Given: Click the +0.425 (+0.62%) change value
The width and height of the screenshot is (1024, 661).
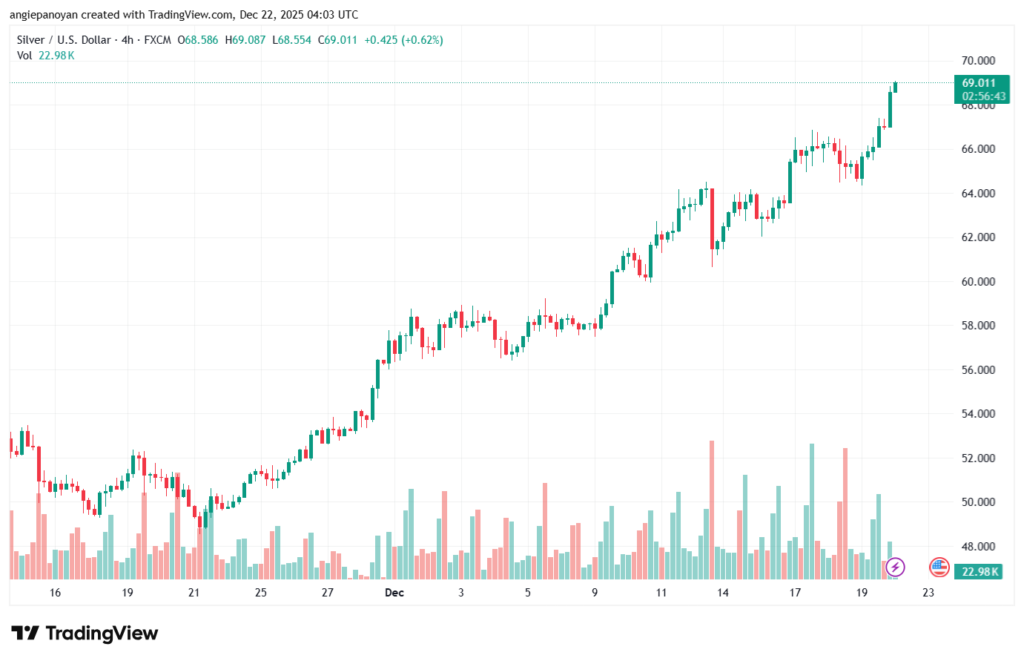Looking at the screenshot, I should [404, 40].
